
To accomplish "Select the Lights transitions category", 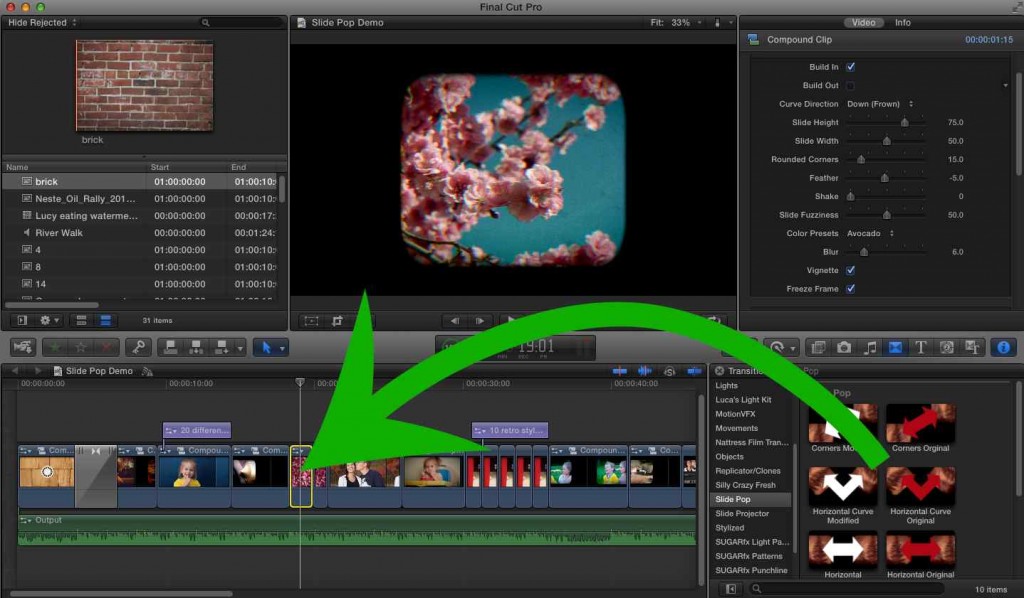I will click(x=751, y=386).
